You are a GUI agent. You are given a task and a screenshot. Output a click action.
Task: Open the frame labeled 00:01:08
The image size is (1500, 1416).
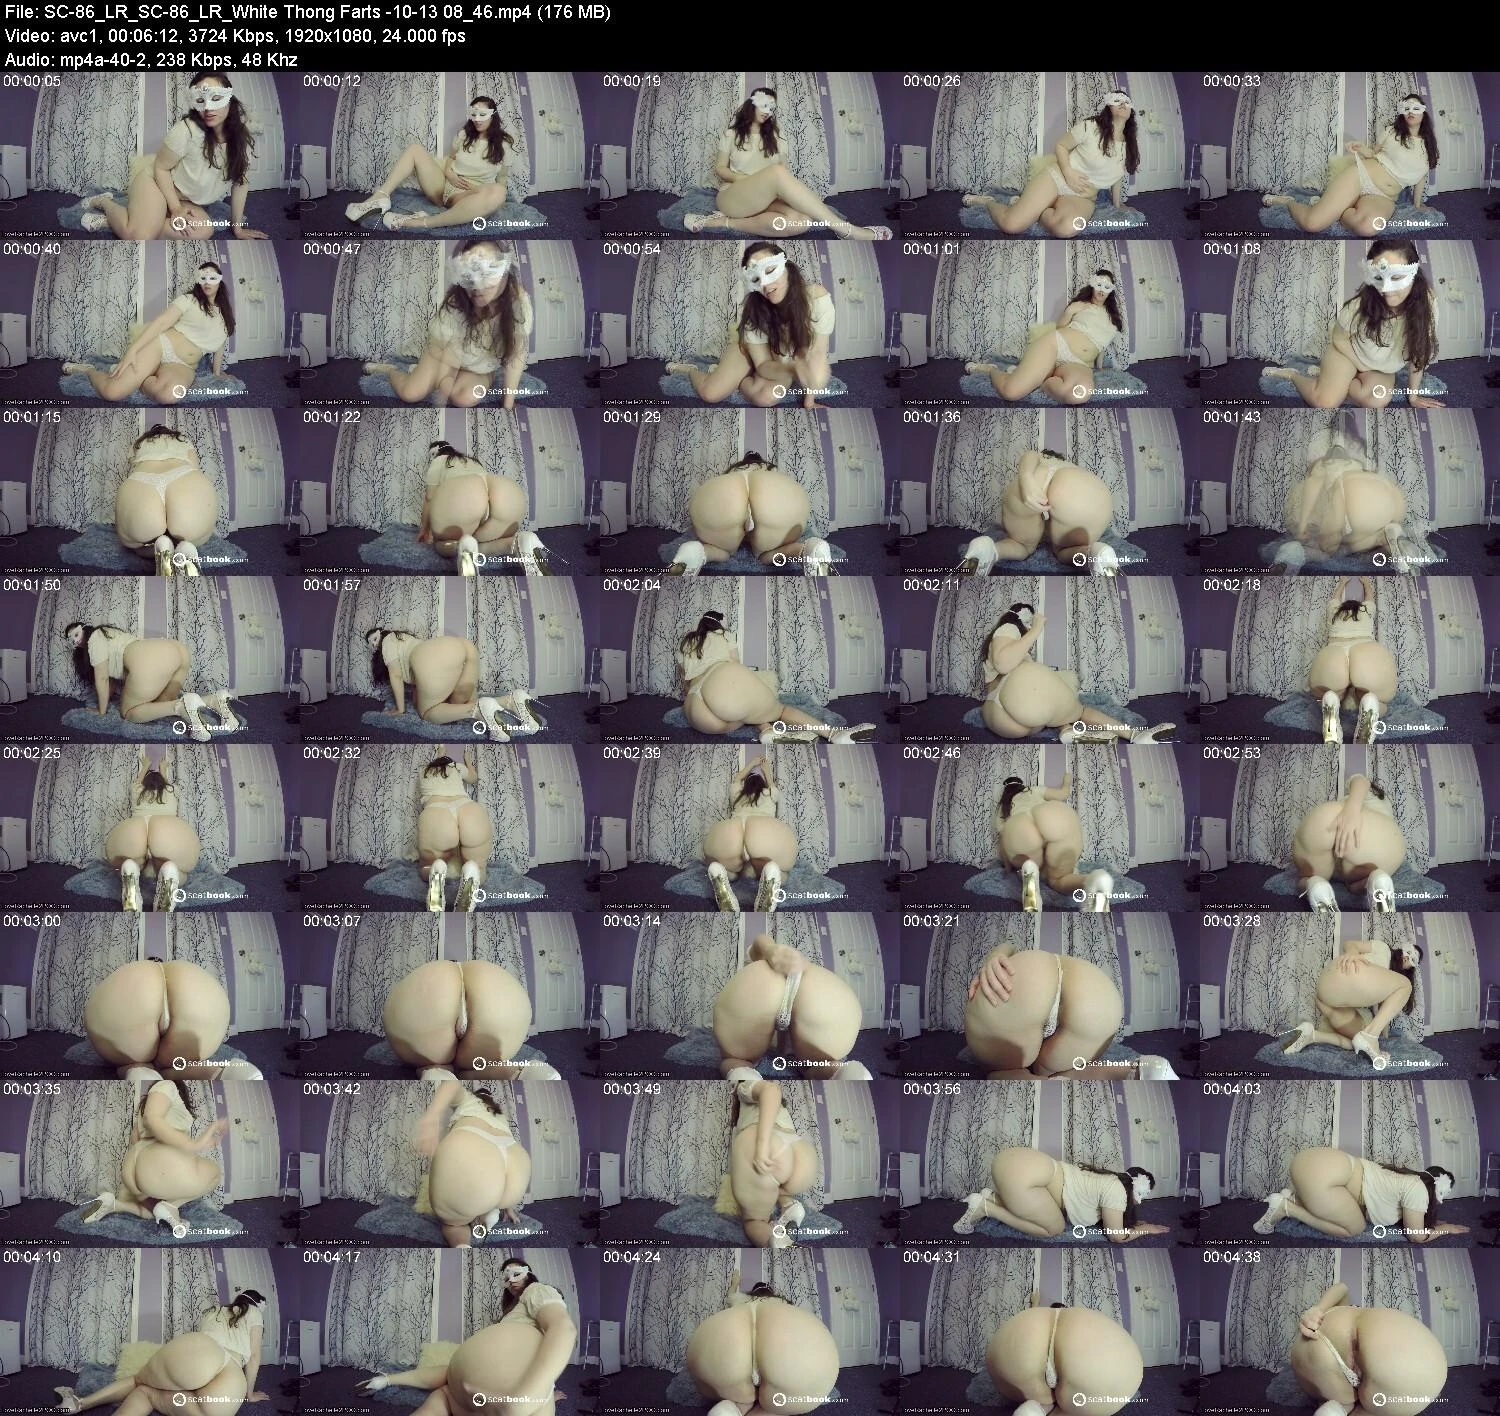[1349, 323]
